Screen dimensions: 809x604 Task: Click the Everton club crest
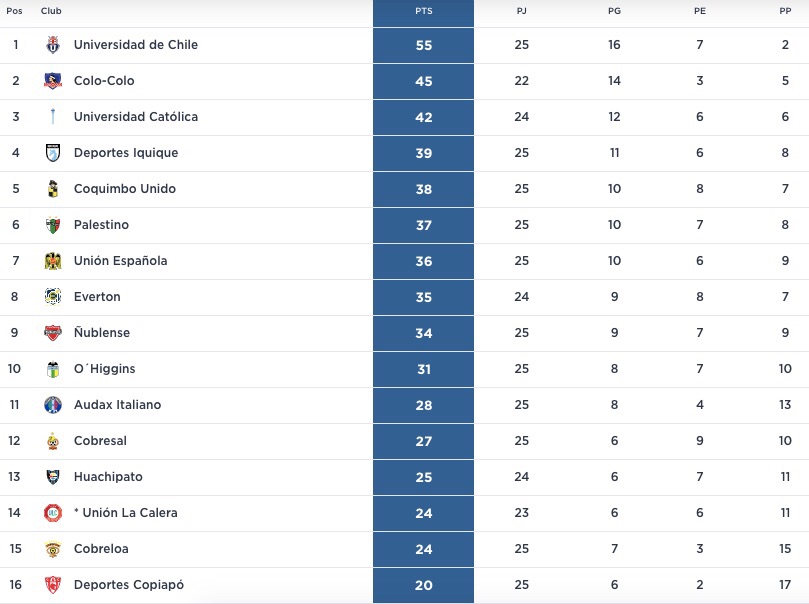click(53, 297)
